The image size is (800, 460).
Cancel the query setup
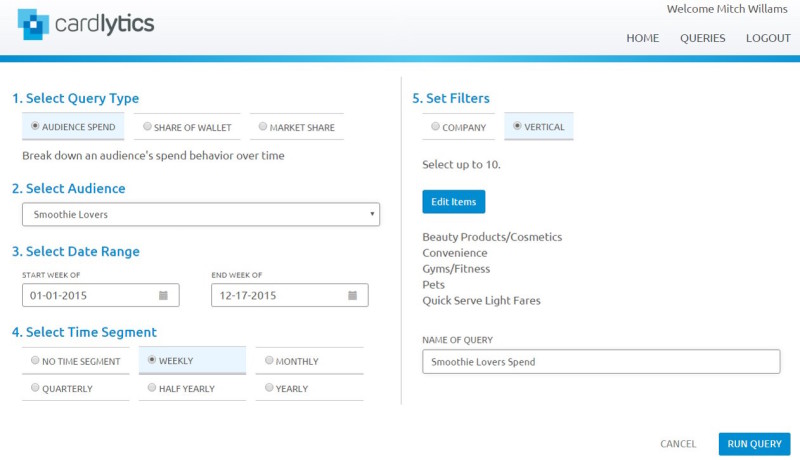678,444
